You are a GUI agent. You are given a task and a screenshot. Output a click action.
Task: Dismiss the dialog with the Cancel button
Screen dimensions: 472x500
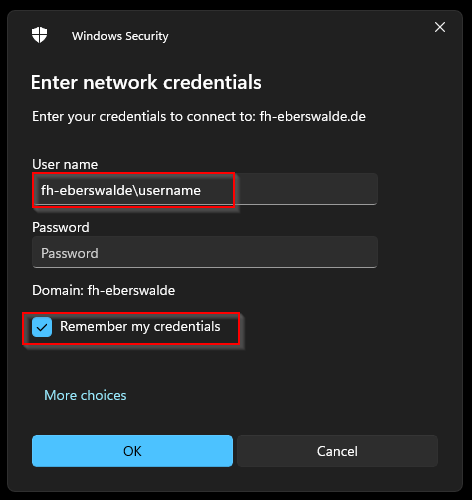pyautogui.click(x=337, y=451)
